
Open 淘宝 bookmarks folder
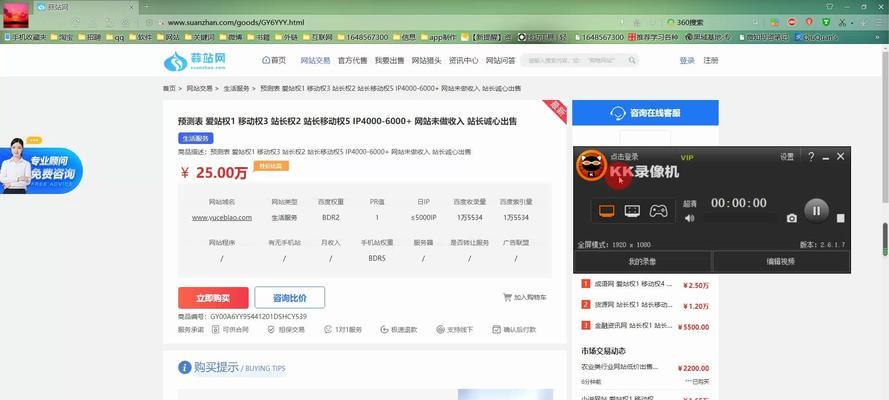point(61,37)
